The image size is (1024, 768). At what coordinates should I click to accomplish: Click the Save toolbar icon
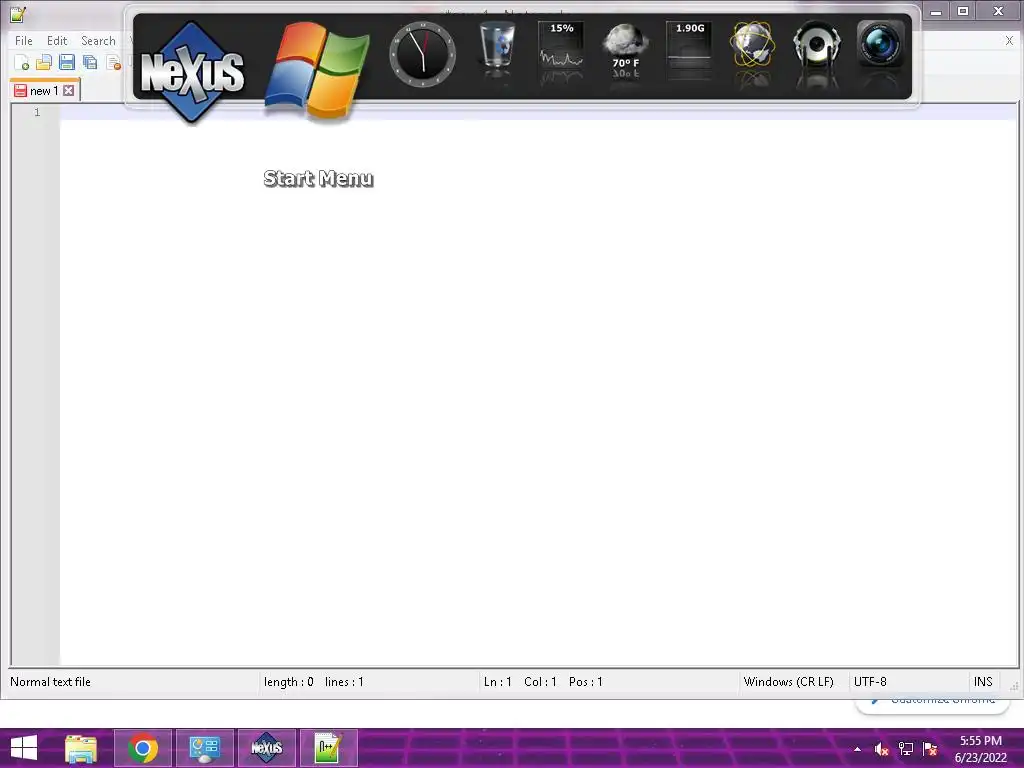click(67, 63)
